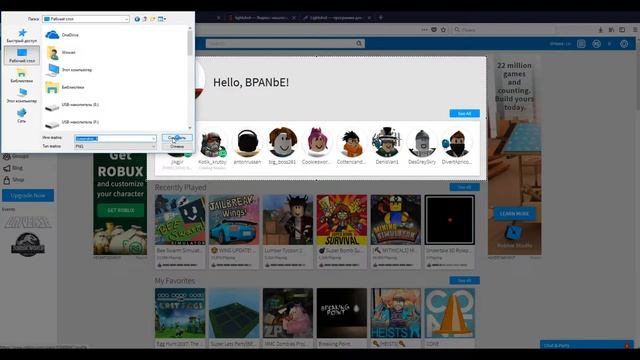Open Super Bomb Survival game thumbnail

[342, 220]
